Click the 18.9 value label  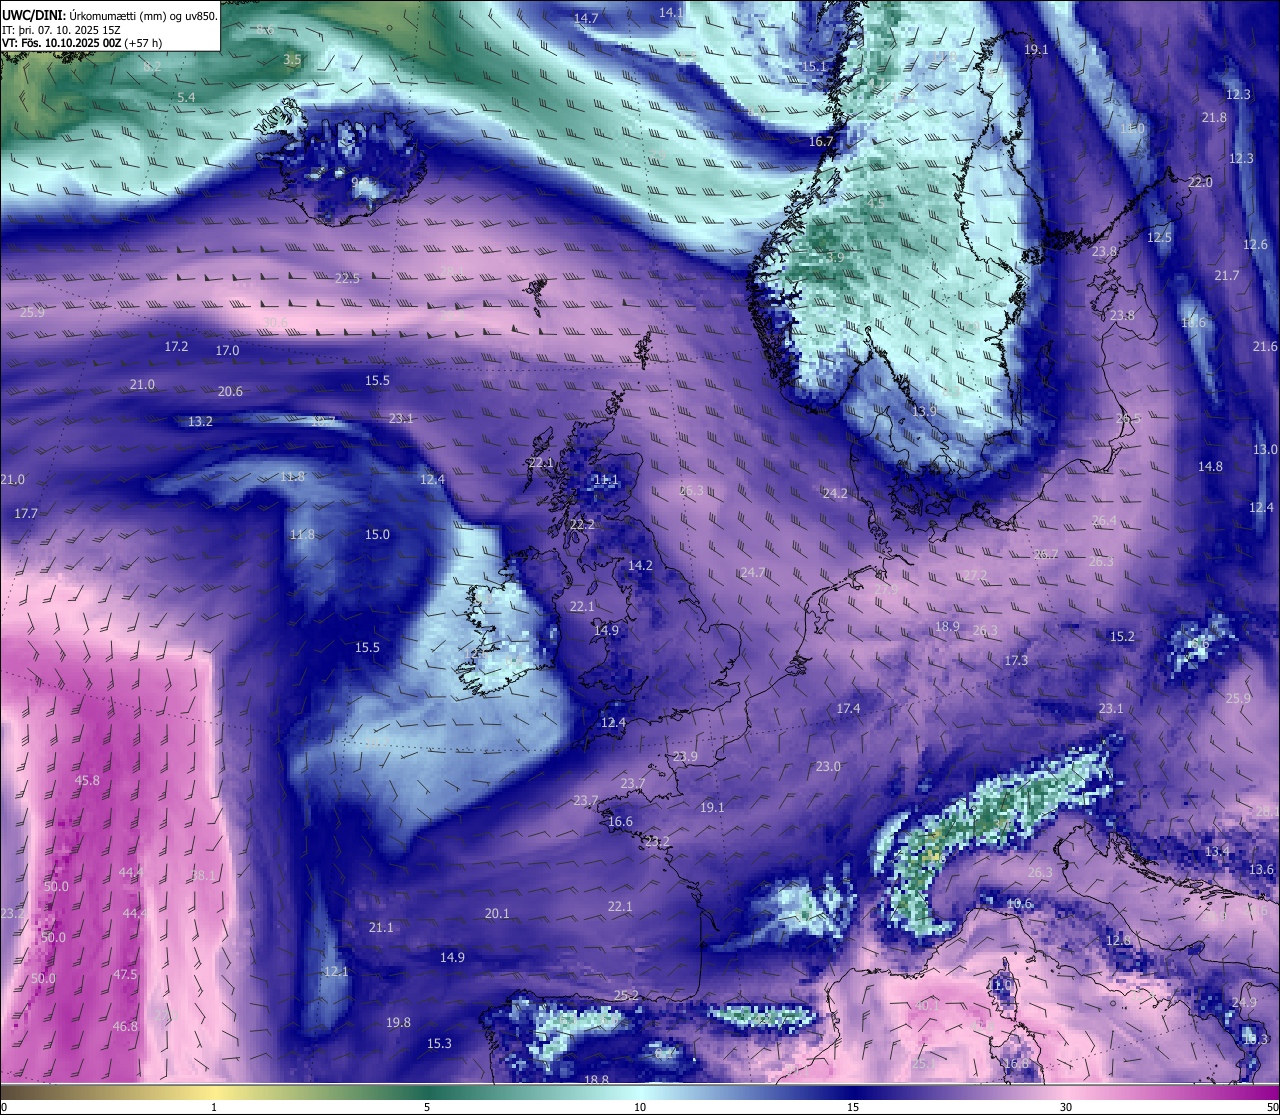[947, 626]
